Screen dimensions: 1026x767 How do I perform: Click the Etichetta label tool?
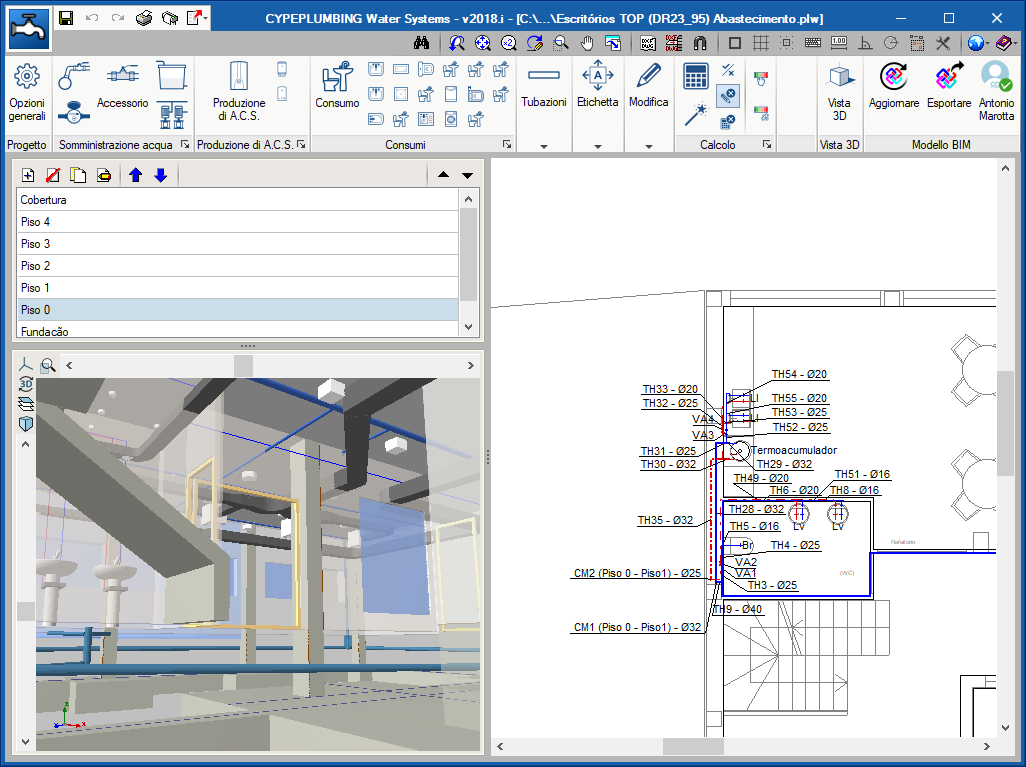coord(597,85)
